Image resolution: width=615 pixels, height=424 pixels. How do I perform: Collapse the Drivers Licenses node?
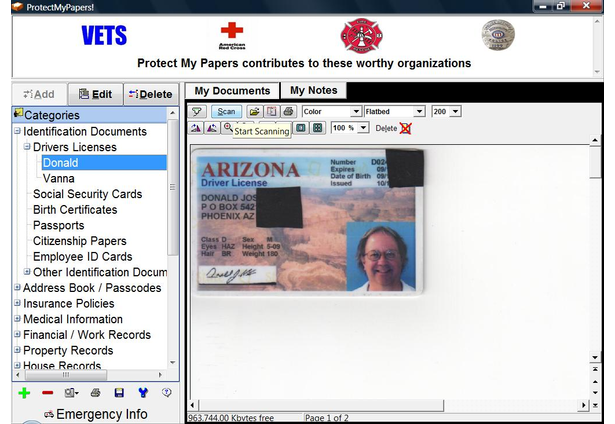27,146
